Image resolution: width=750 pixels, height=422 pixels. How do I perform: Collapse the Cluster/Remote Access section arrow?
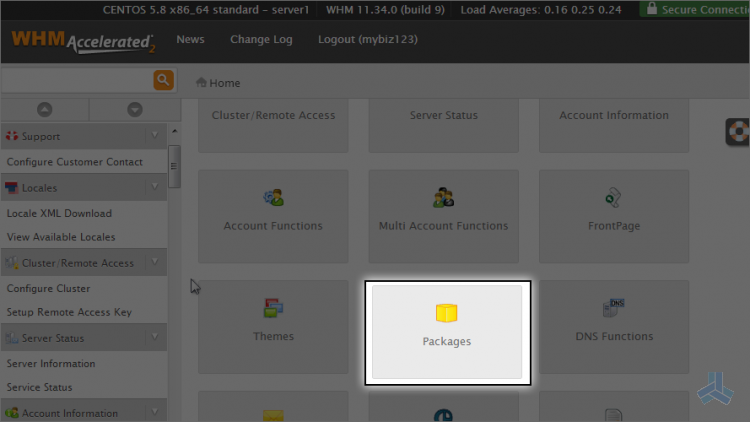tap(155, 262)
